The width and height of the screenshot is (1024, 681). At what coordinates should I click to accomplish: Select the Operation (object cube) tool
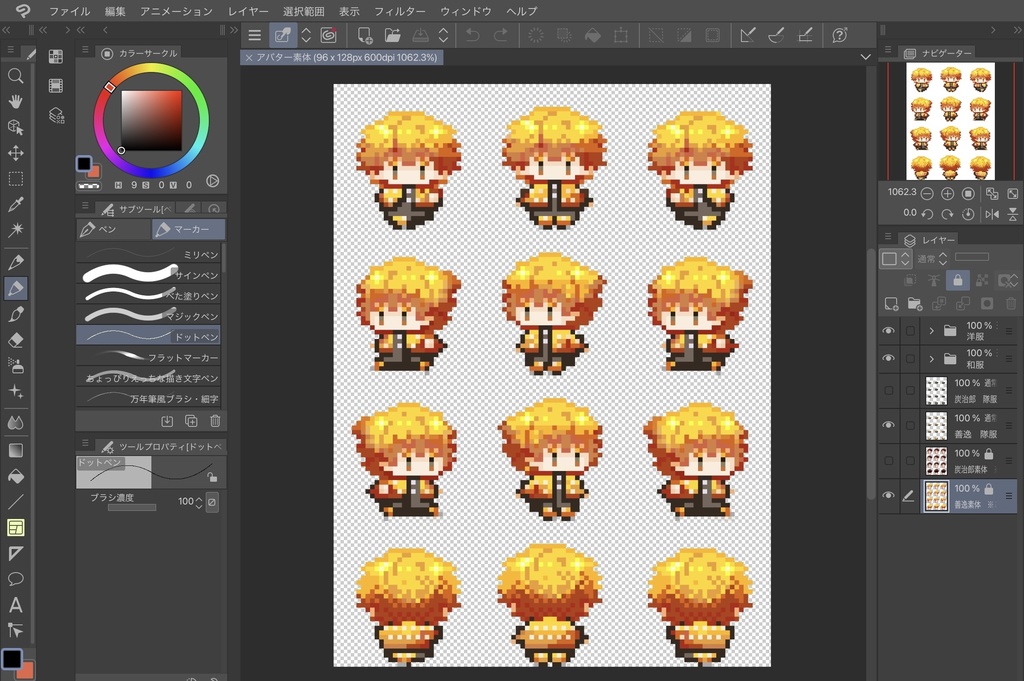pyautogui.click(x=15, y=127)
